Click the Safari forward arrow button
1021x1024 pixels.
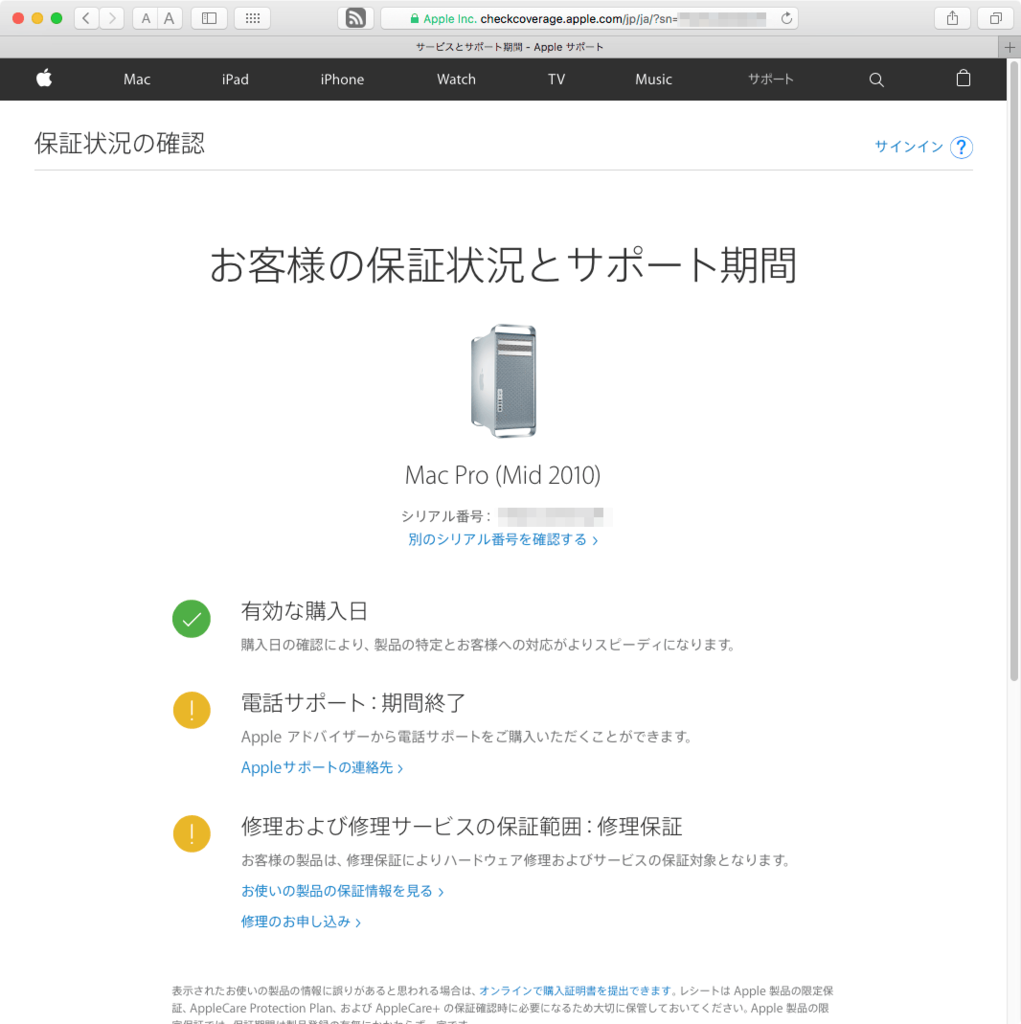[112, 18]
